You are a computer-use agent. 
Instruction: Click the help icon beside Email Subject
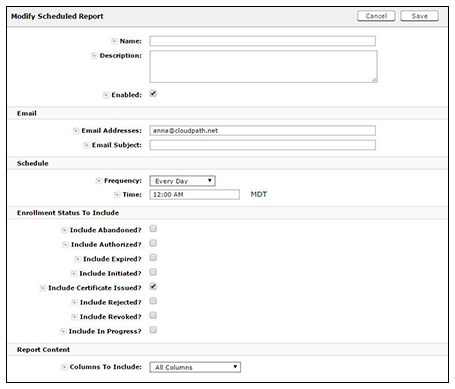pyautogui.click(x=87, y=145)
